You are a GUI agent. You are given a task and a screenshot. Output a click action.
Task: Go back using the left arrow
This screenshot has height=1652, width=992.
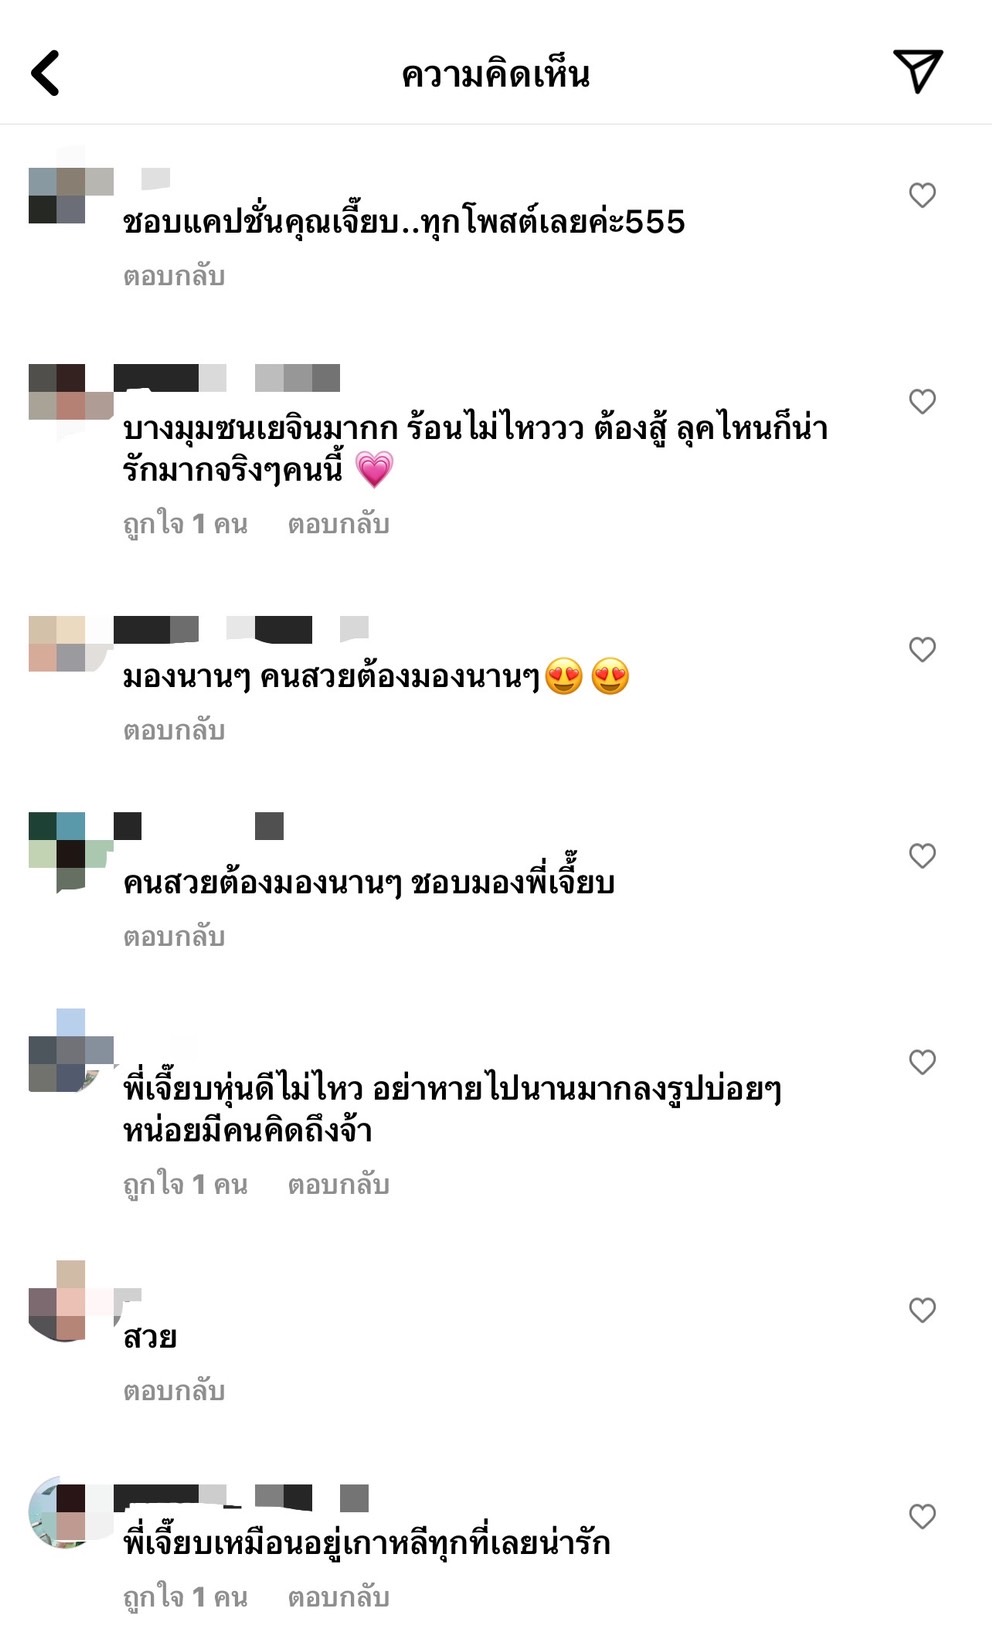tap(45, 73)
